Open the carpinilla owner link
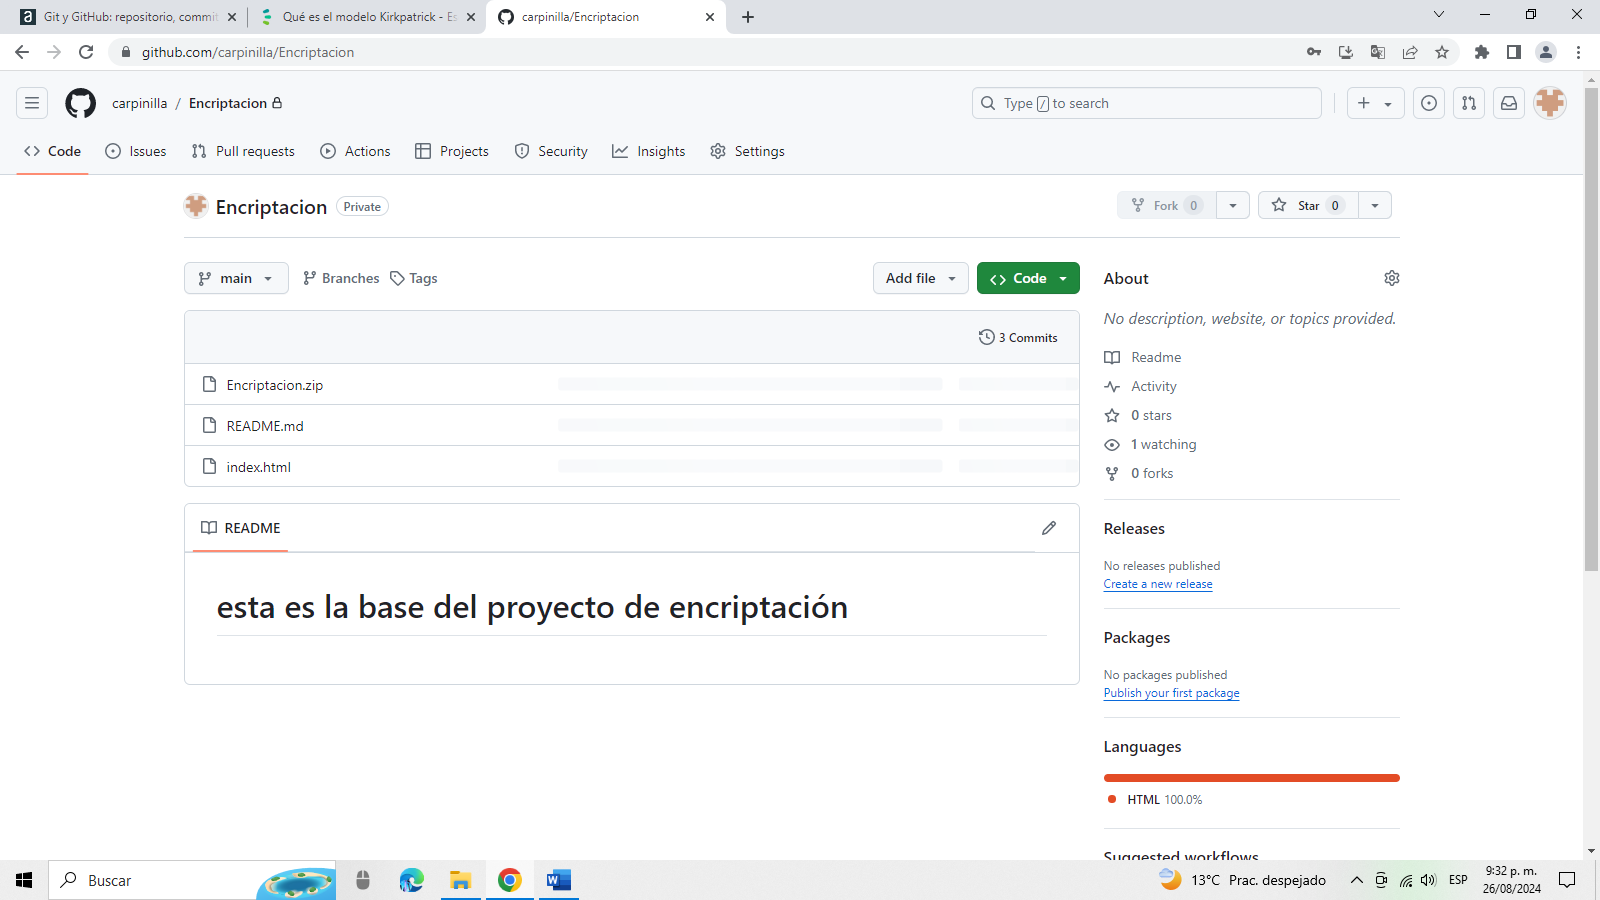Image resolution: width=1600 pixels, height=900 pixels. pos(140,103)
